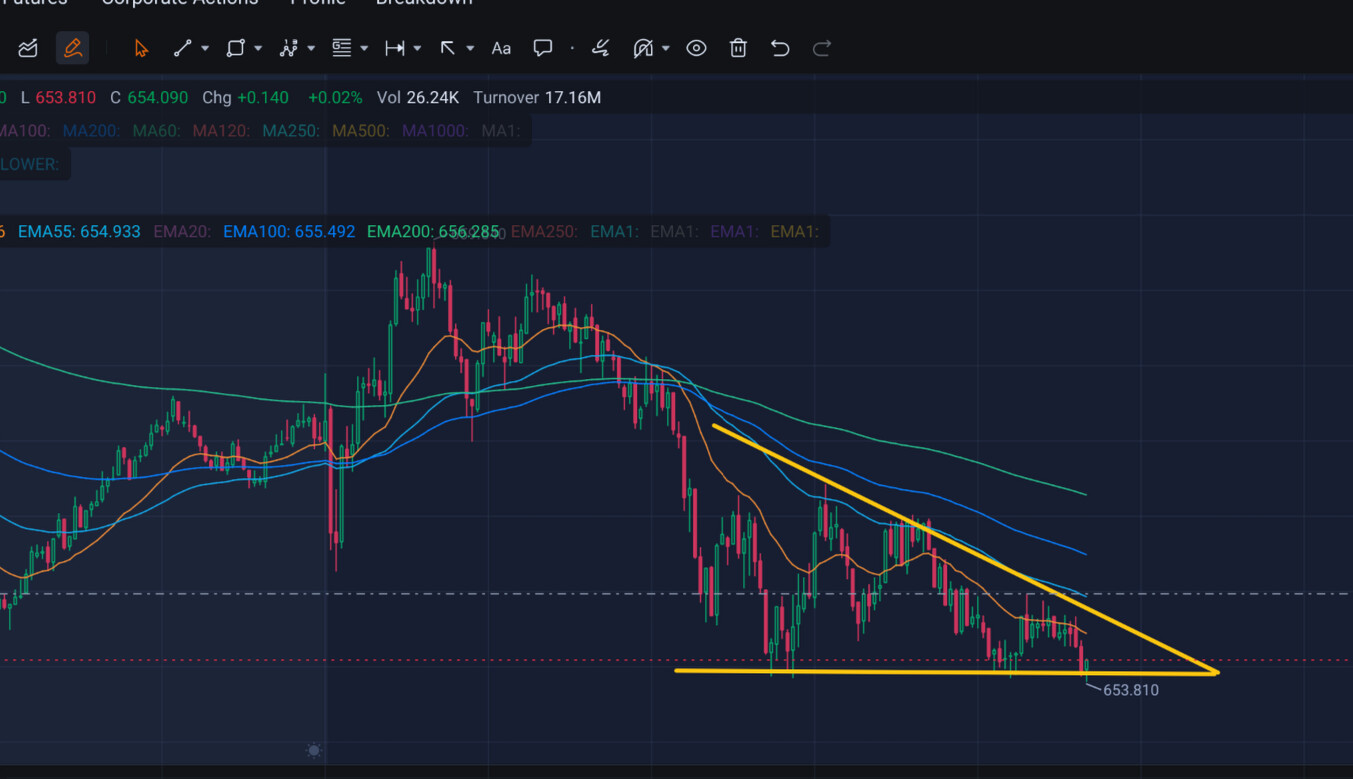
Task: Click the sun marker on the time axis
Action: tap(314, 750)
